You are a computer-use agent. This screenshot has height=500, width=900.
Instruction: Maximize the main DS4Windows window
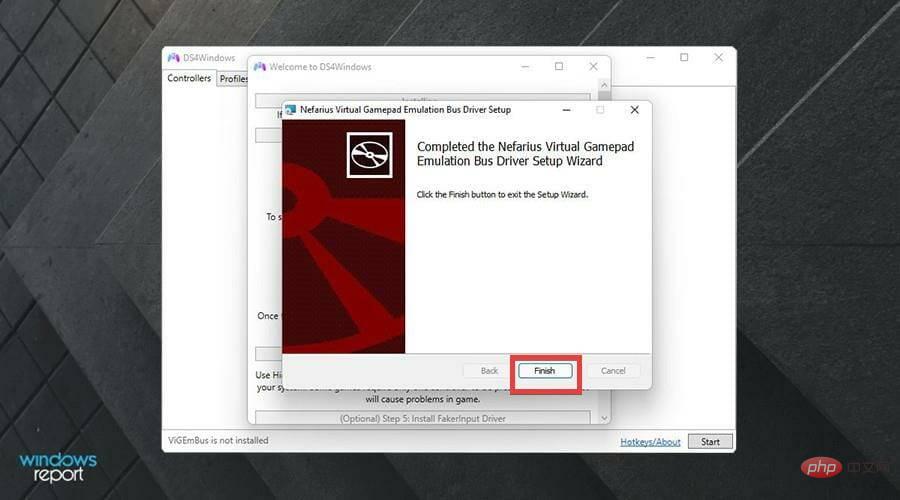click(684, 58)
